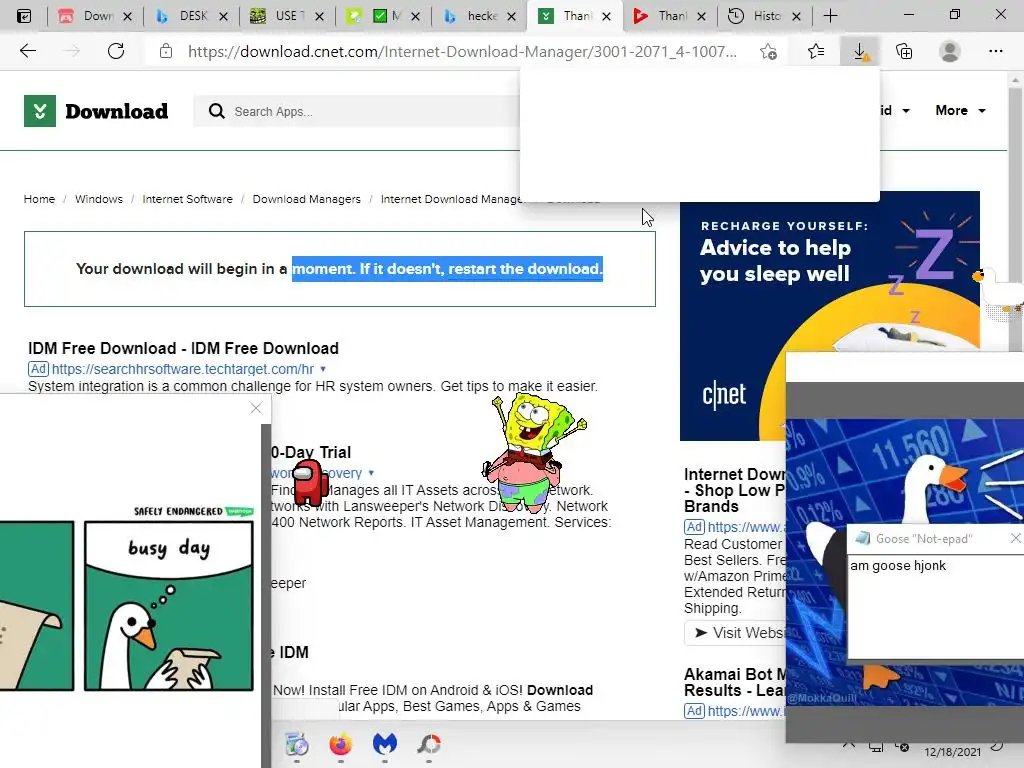Click the network tray icon

(x=876, y=747)
